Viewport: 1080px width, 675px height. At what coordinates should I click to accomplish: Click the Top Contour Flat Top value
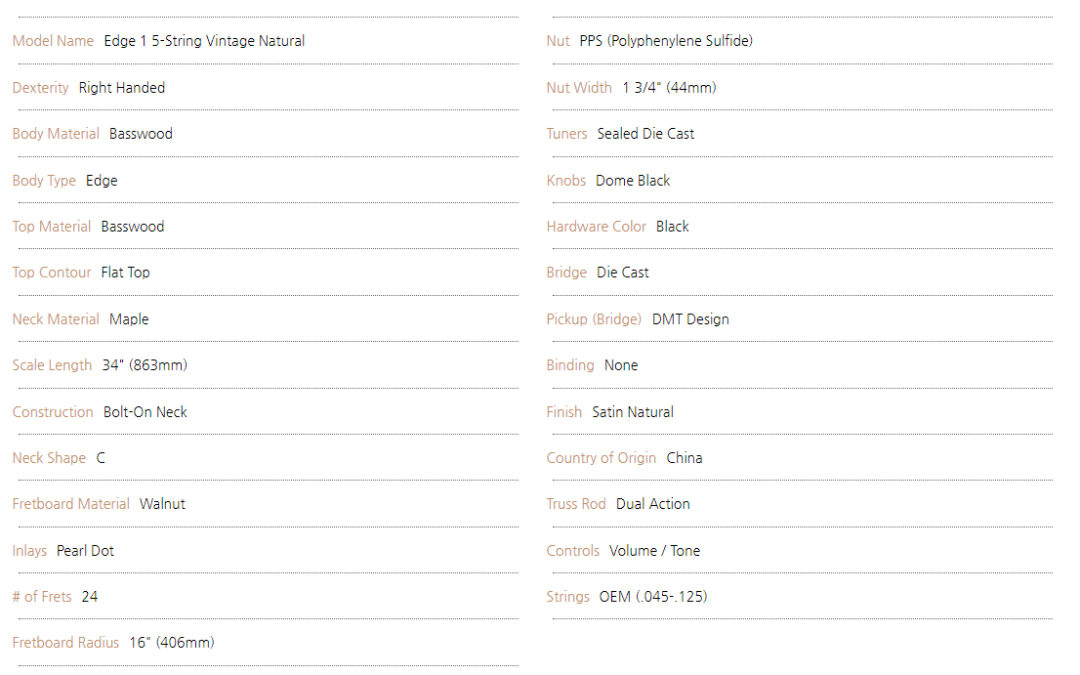click(125, 273)
